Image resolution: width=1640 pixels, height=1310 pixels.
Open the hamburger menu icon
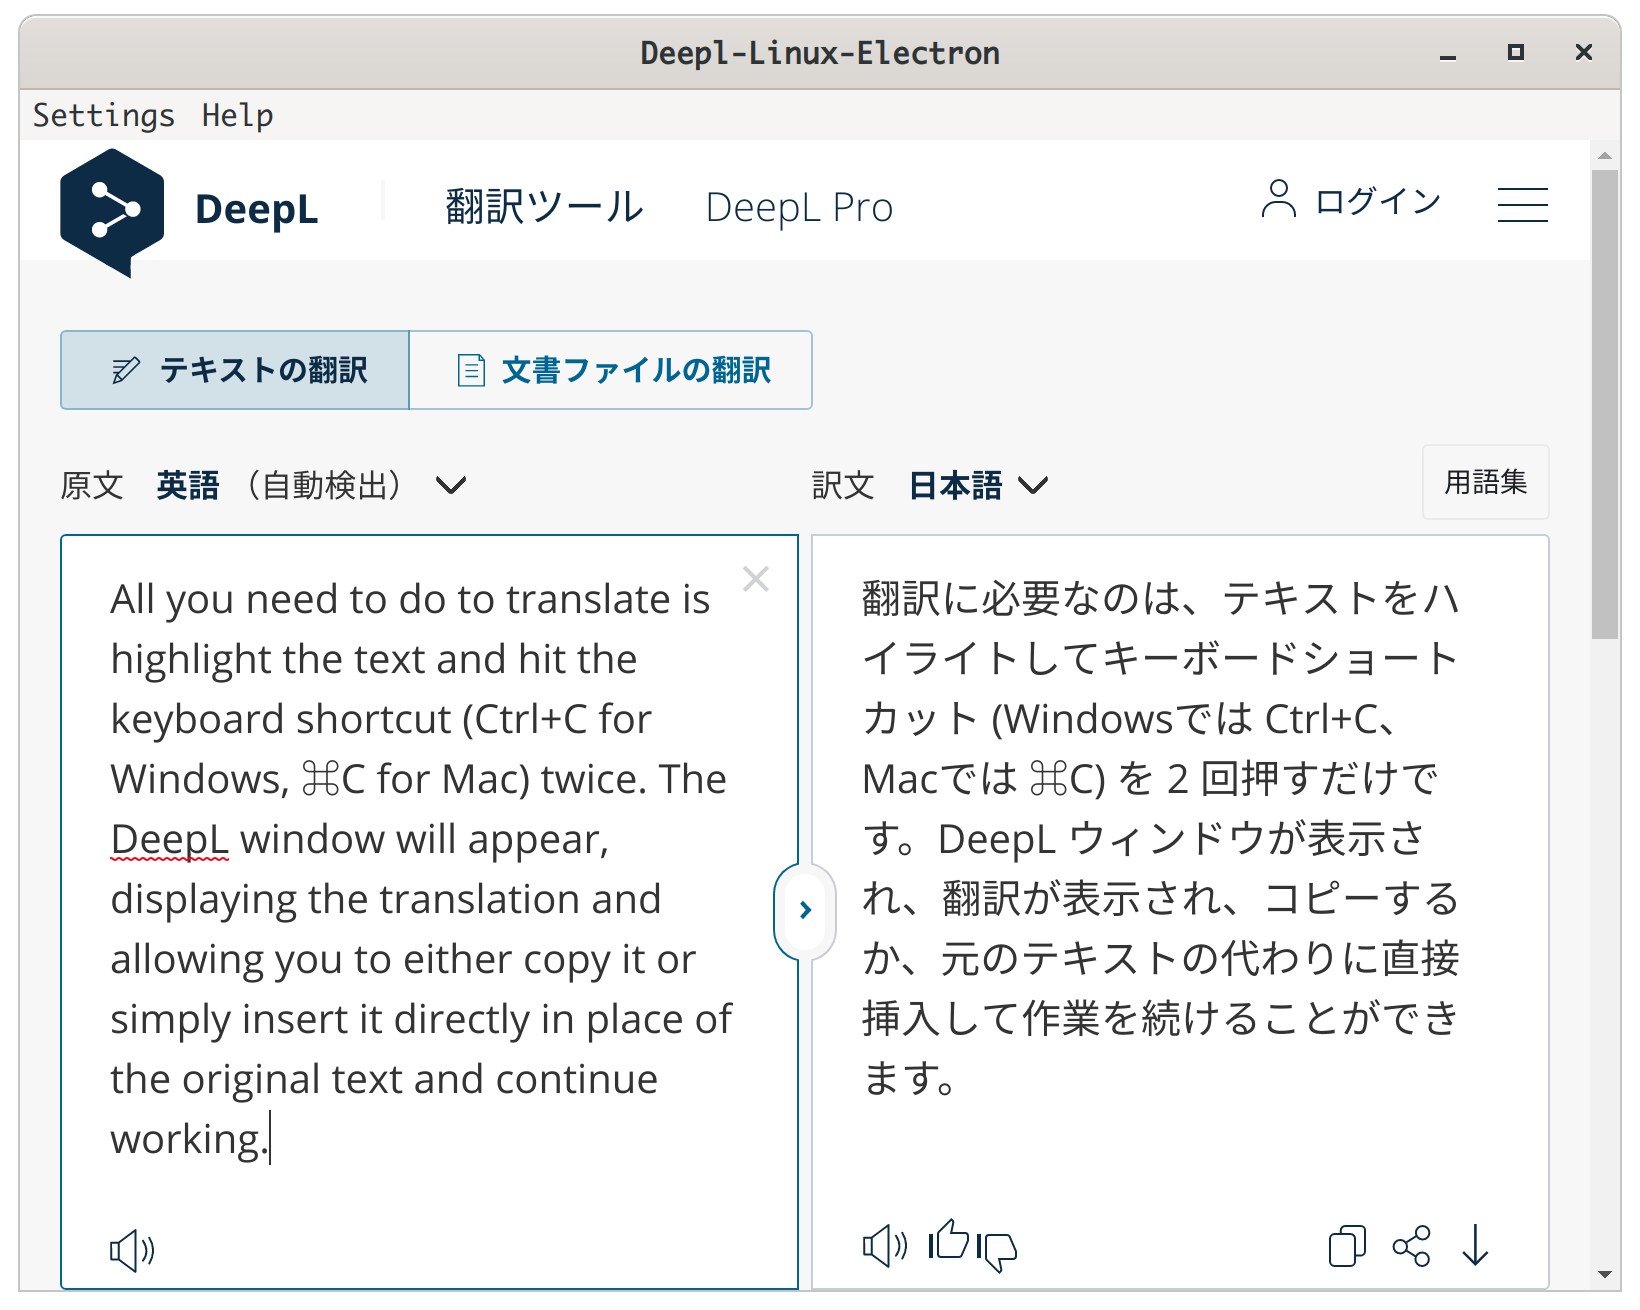click(1522, 205)
